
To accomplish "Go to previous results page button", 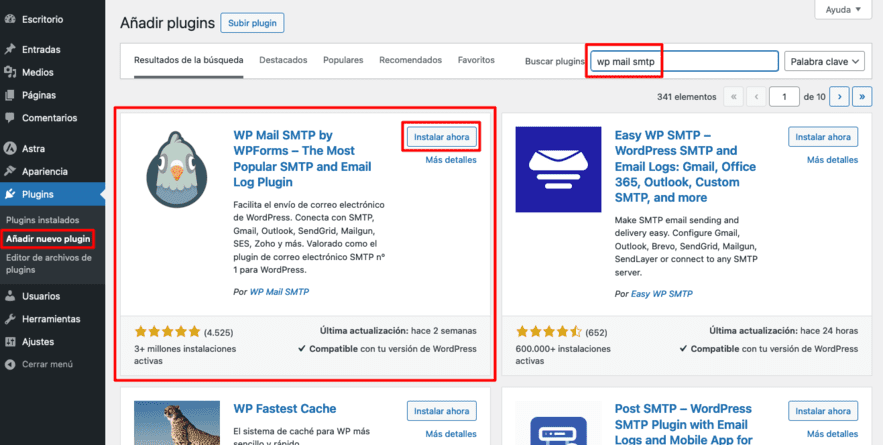I will [x=756, y=97].
